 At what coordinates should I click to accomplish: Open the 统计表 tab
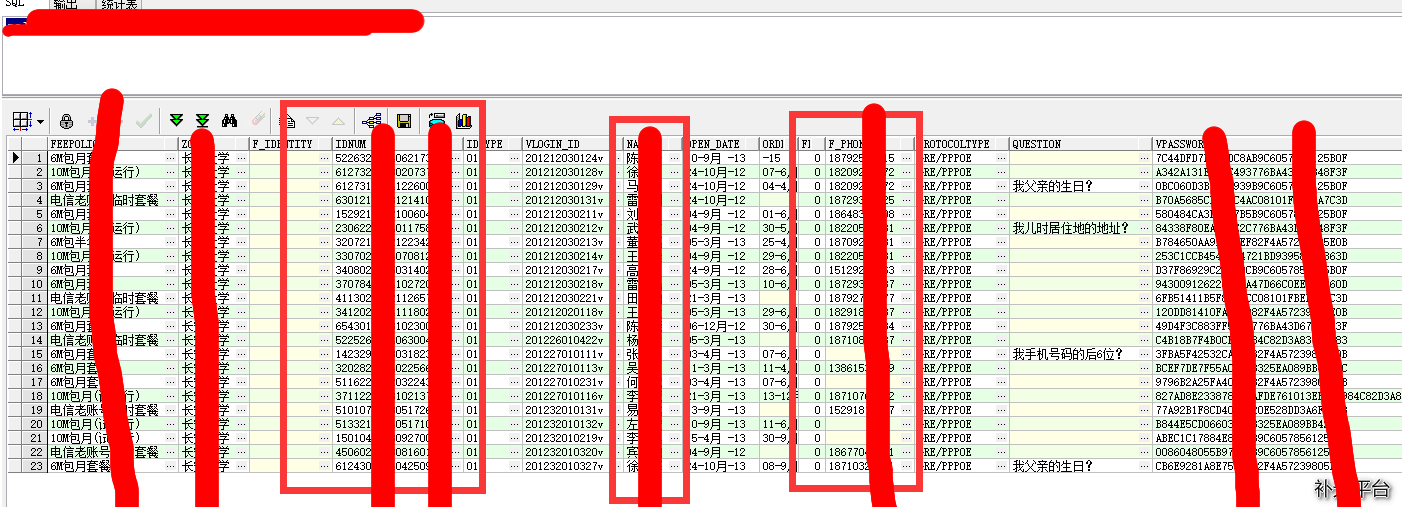(120, 5)
